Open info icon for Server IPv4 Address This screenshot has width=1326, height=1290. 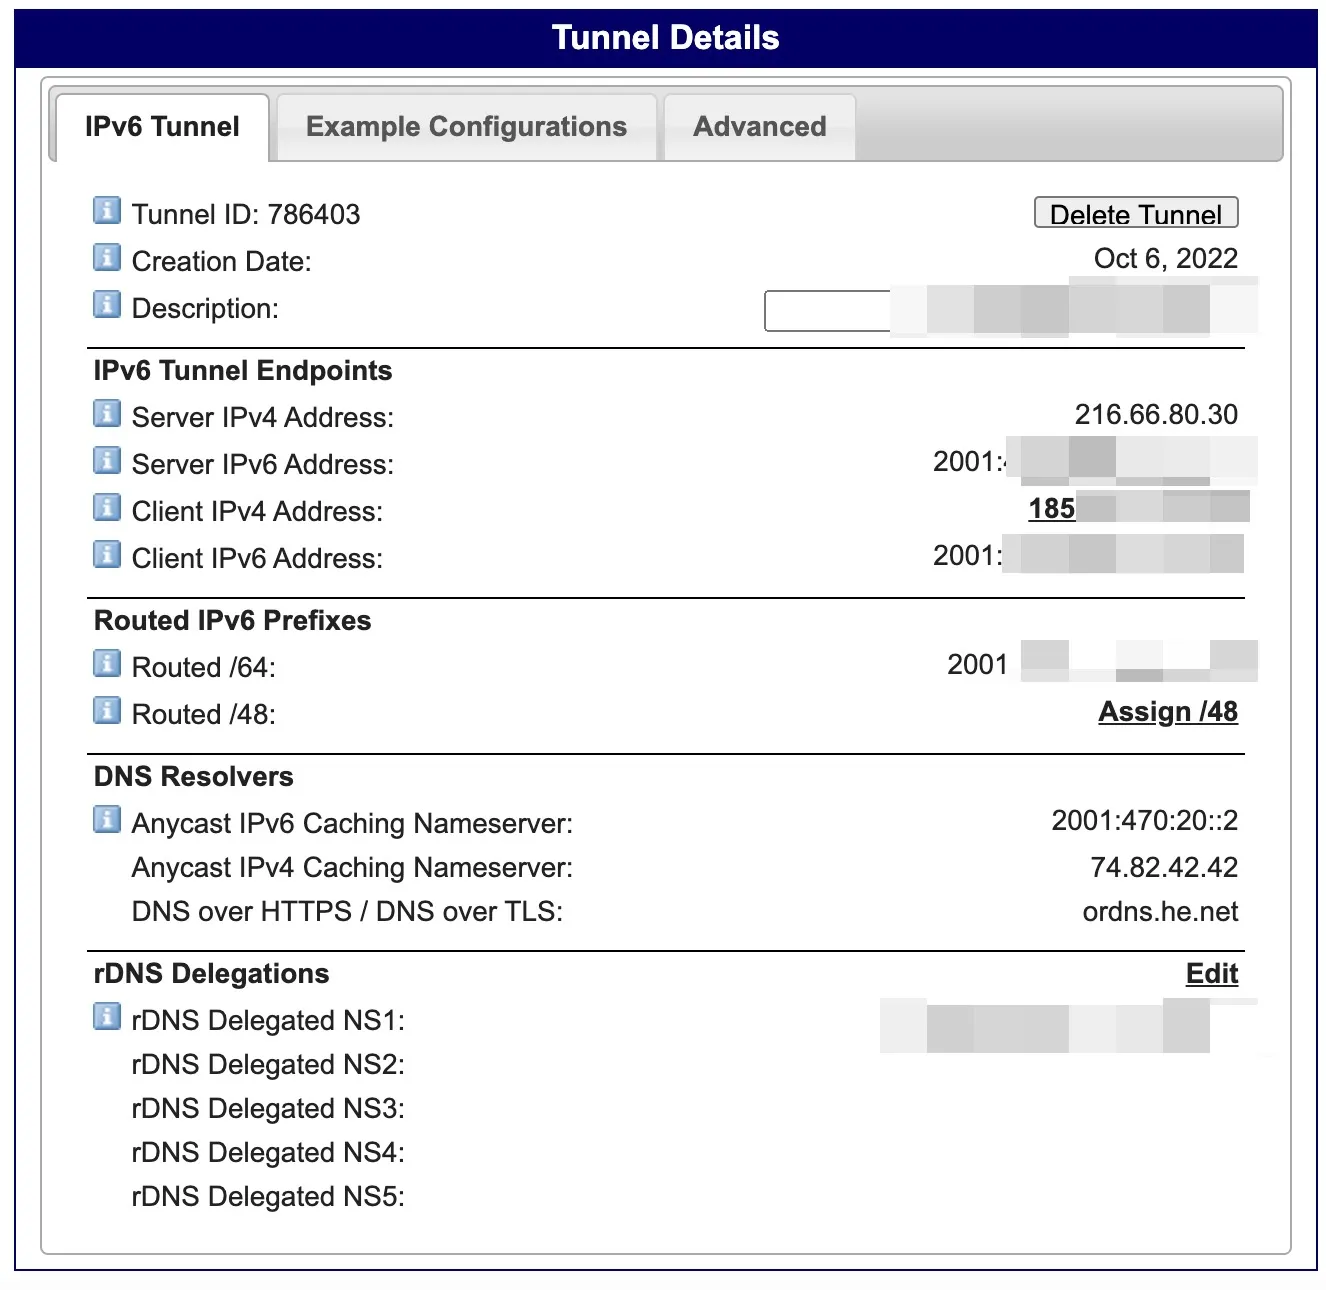click(x=107, y=414)
